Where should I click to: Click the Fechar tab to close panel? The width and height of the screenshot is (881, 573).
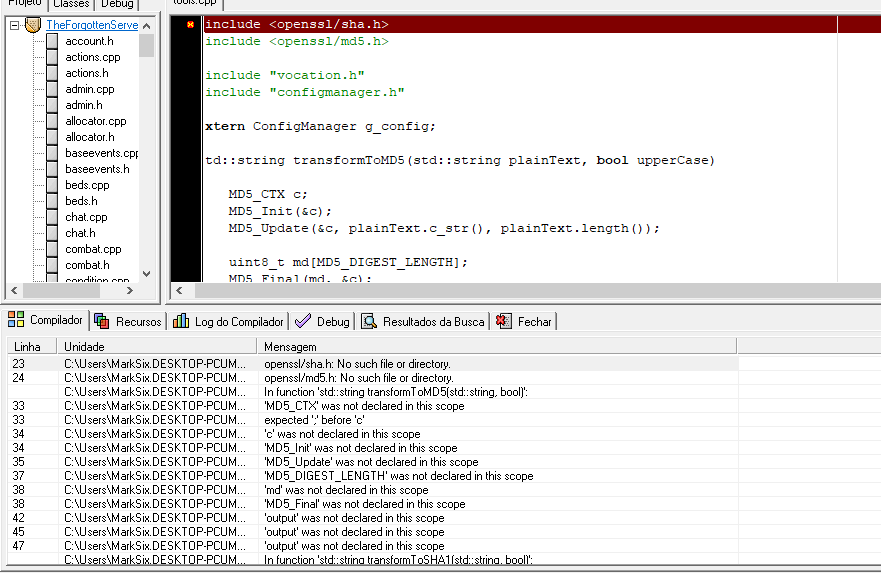coord(524,322)
